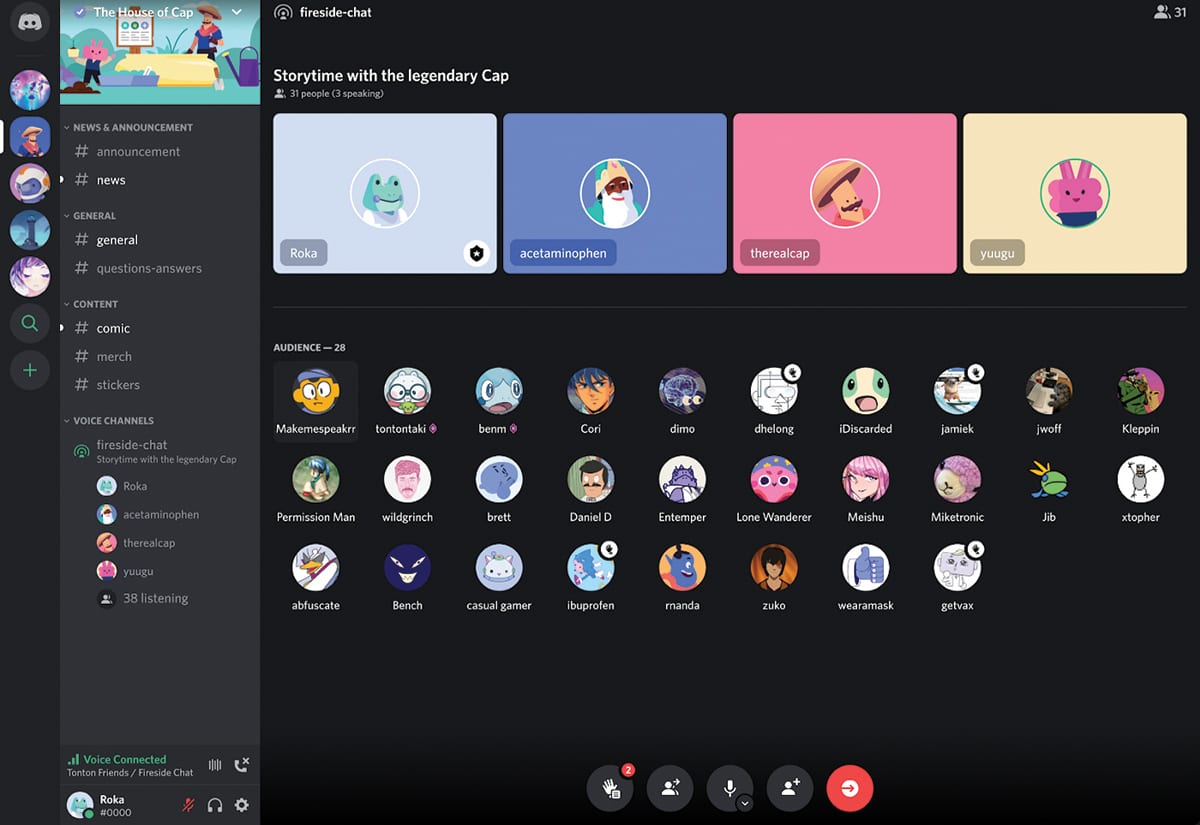This screenshot has height=825, width=1200.
Task: Toggle raise hand with pending requests badge
Action: (610, 788)
